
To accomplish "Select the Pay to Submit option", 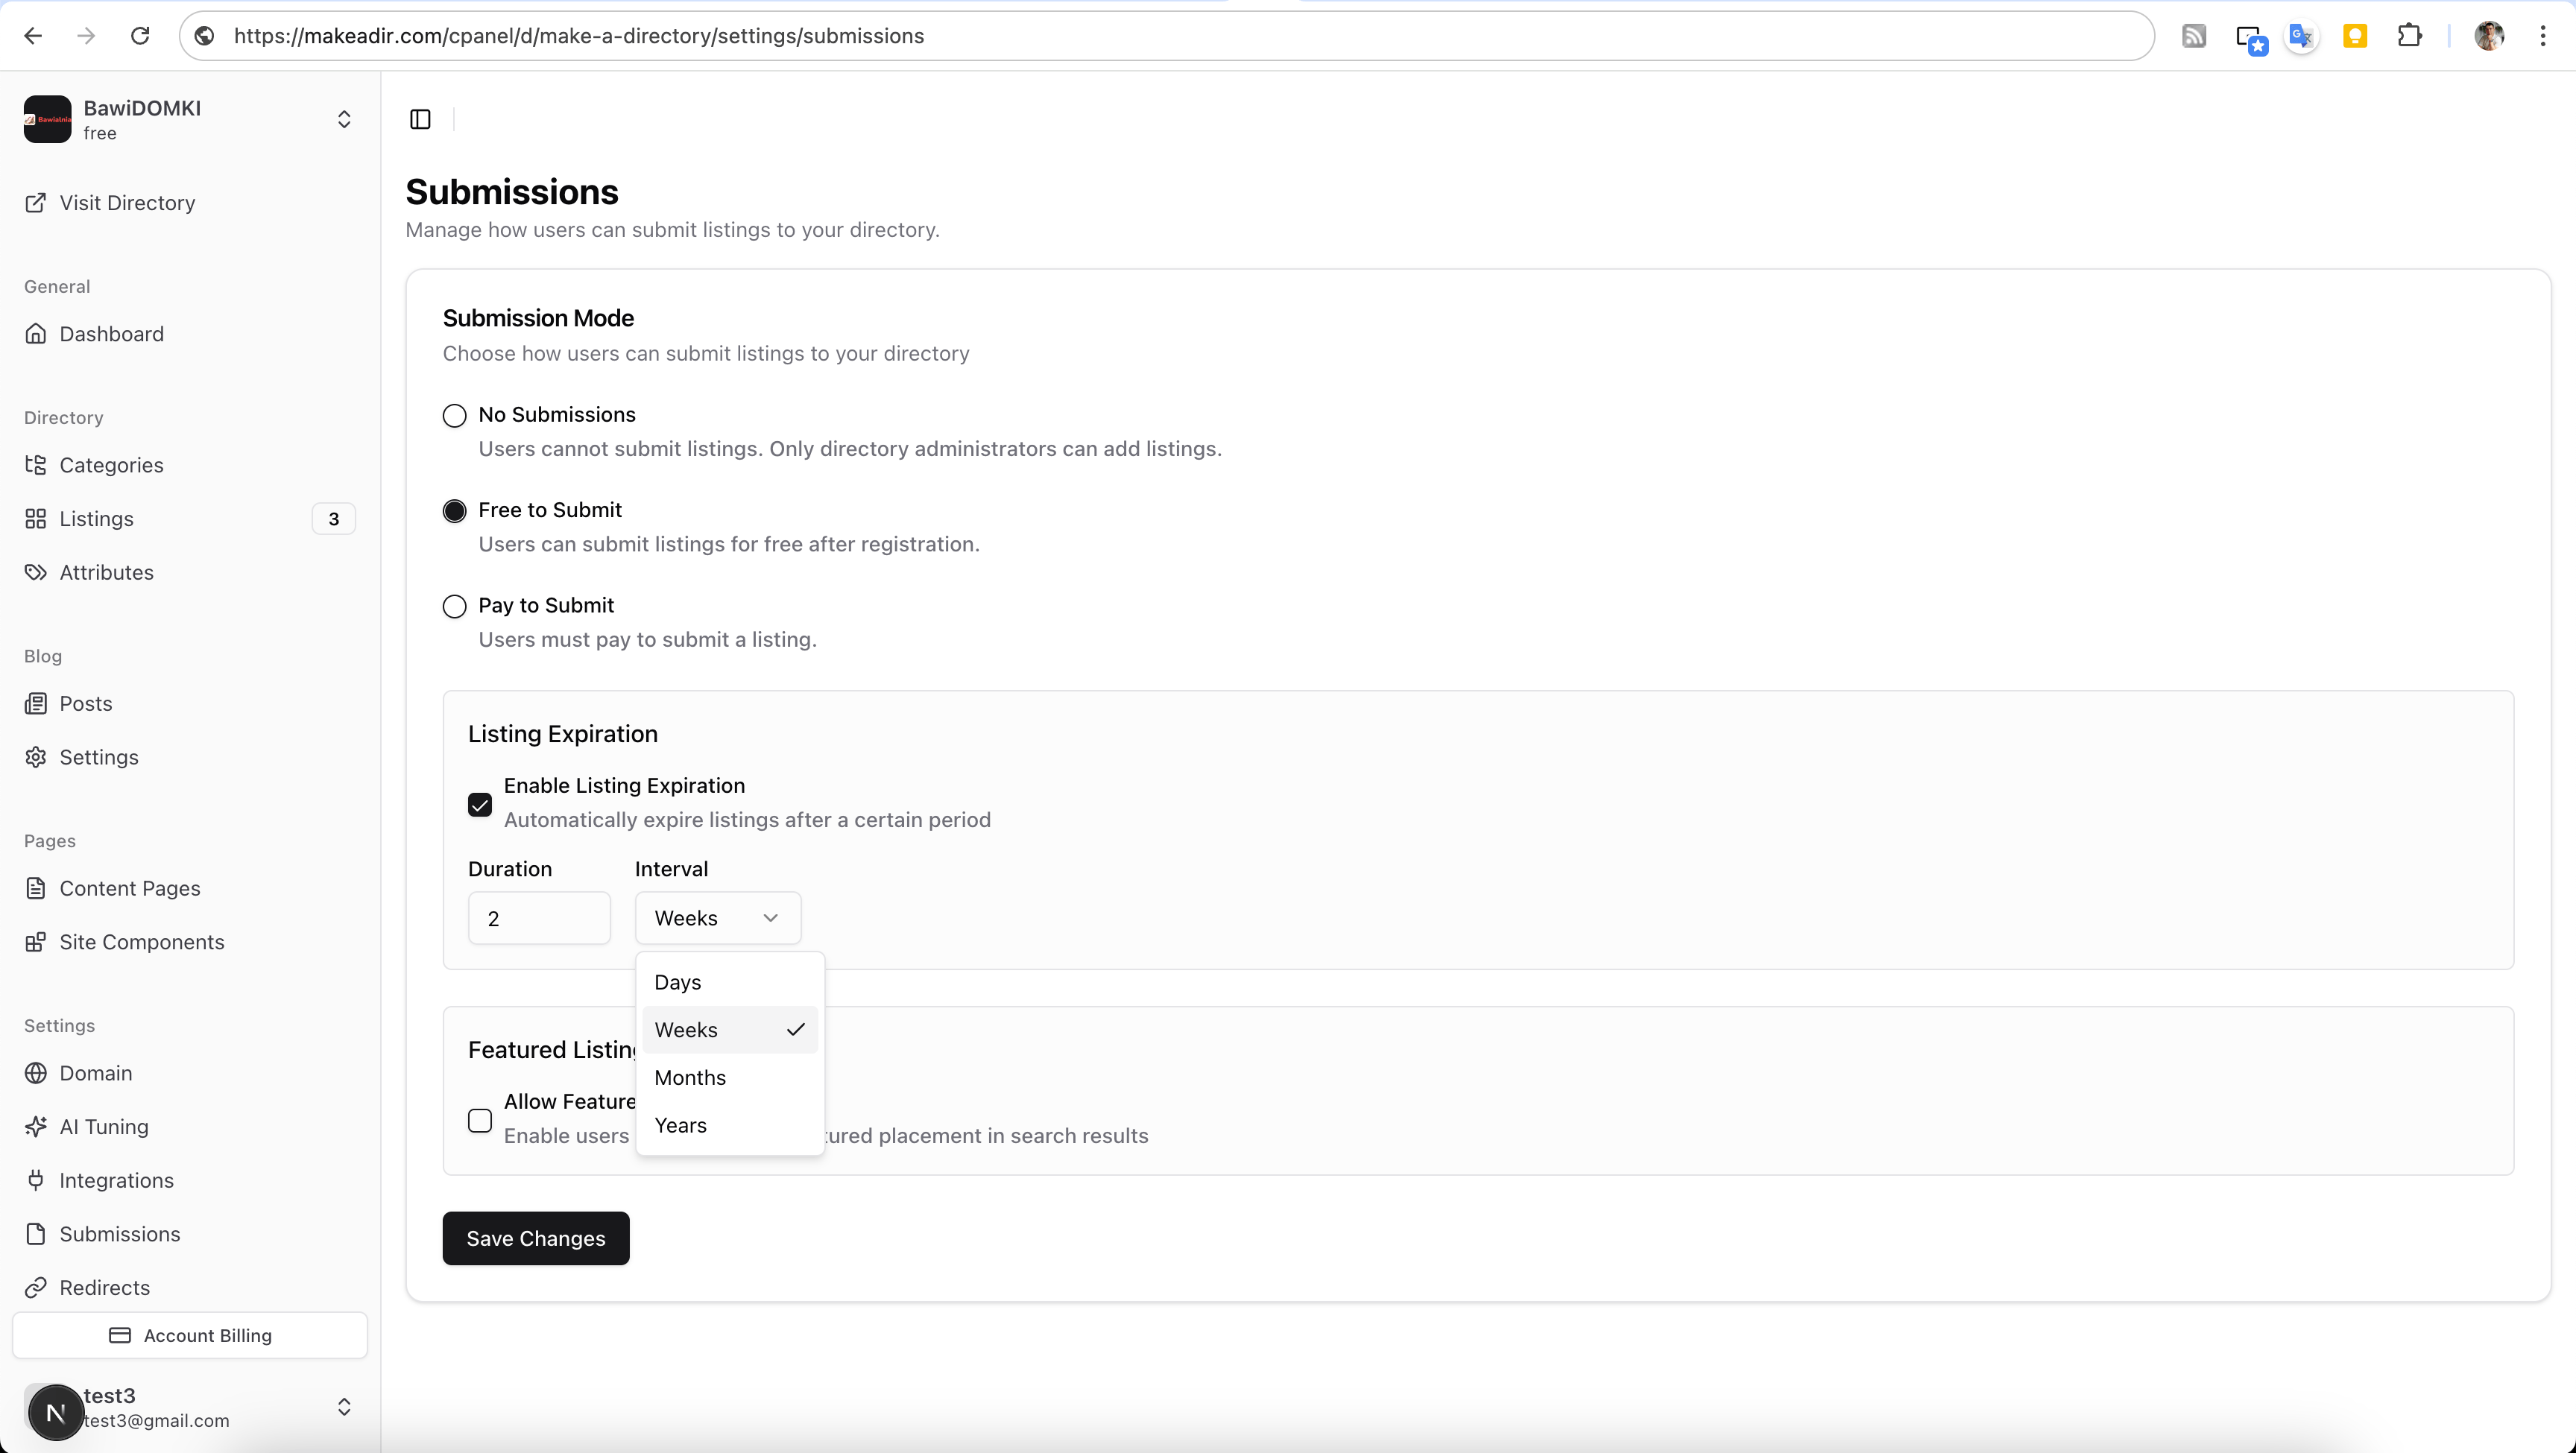I will (454, 607).
